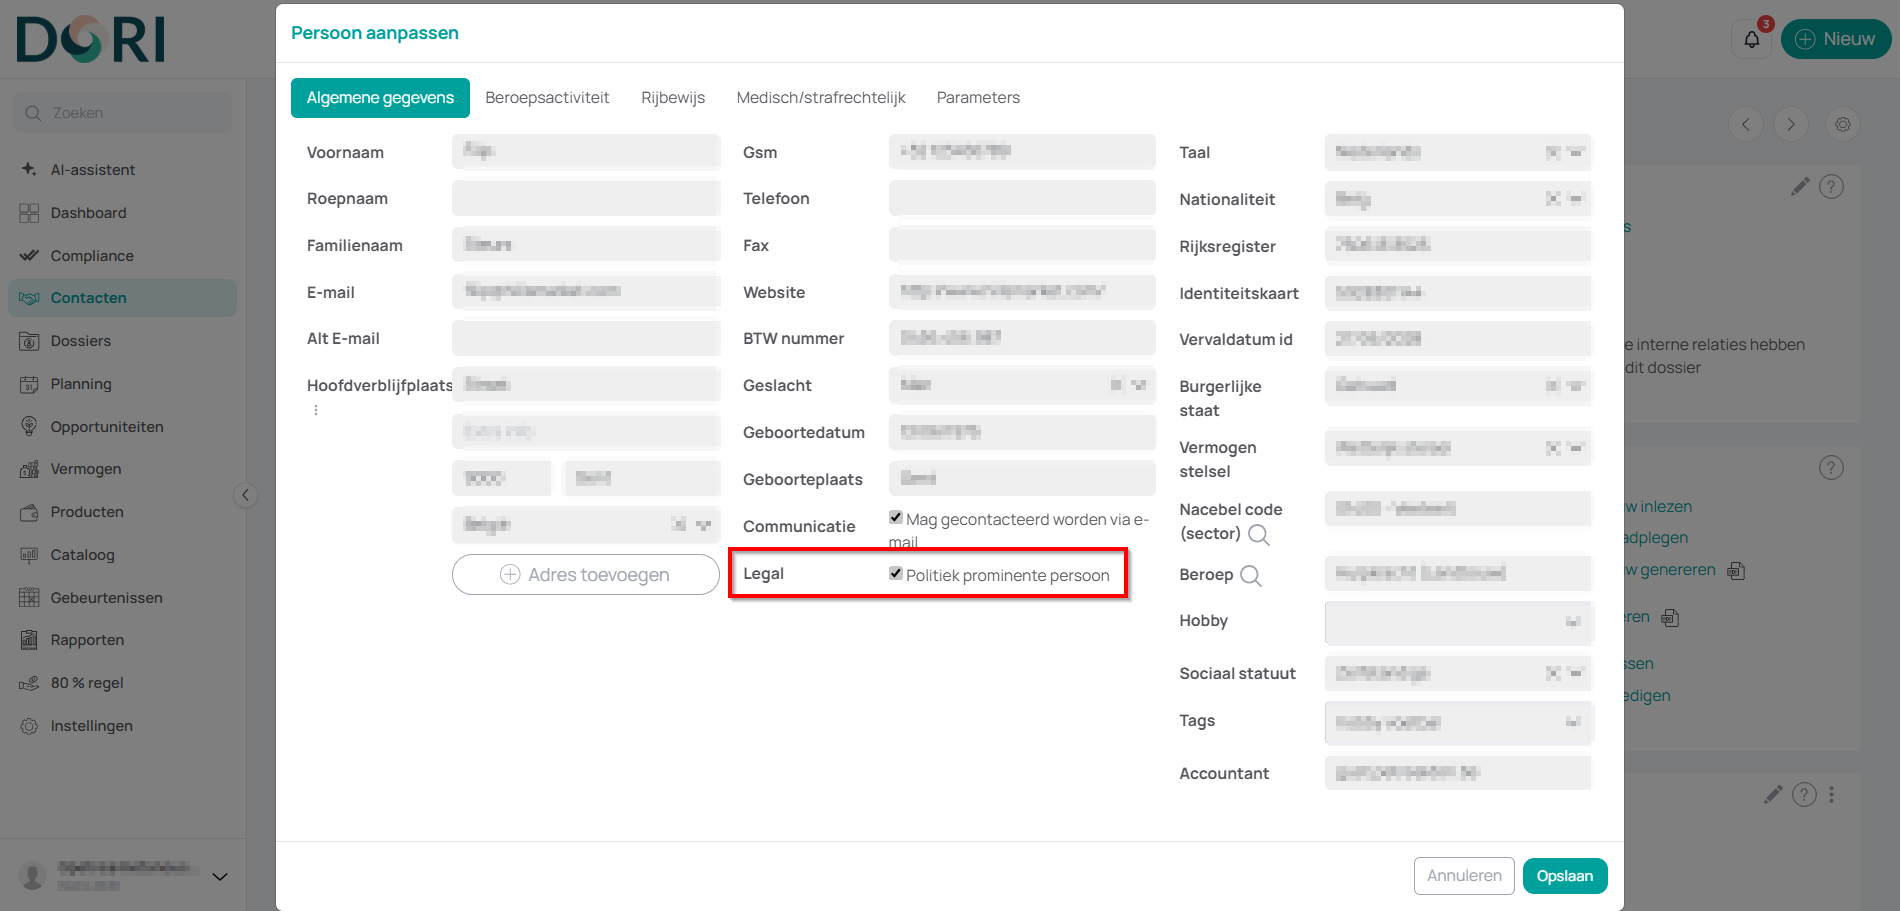Click the Opslaan button

click(1565, 876)
